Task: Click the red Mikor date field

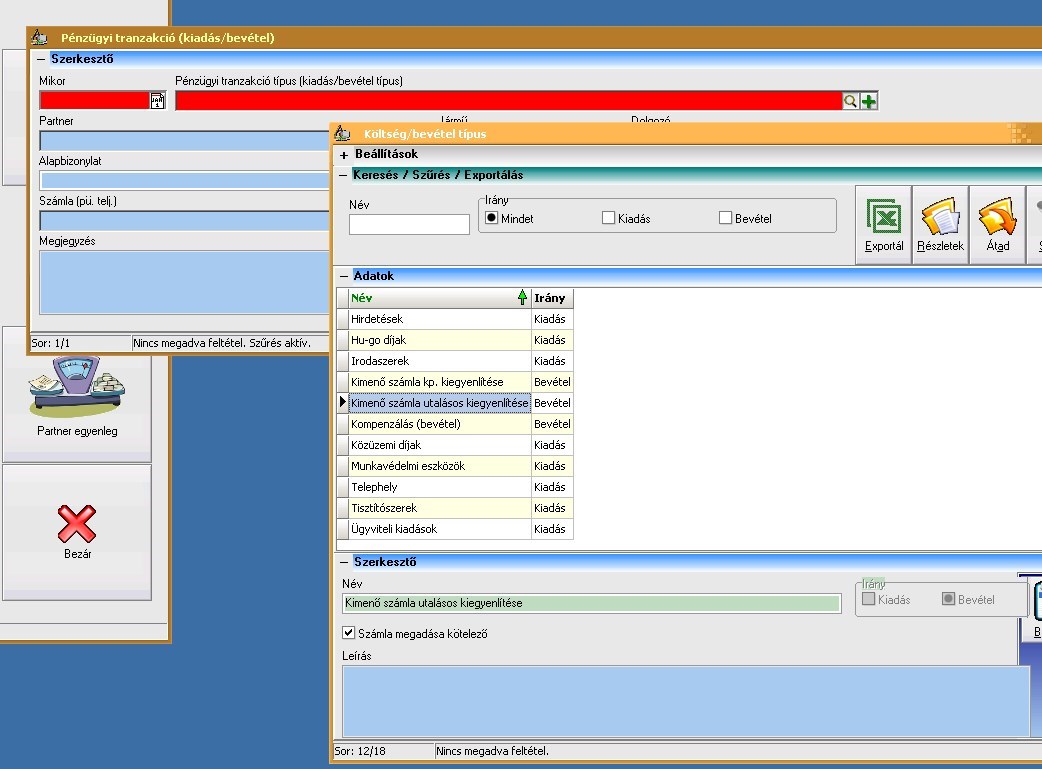Action: click(94, 101)
